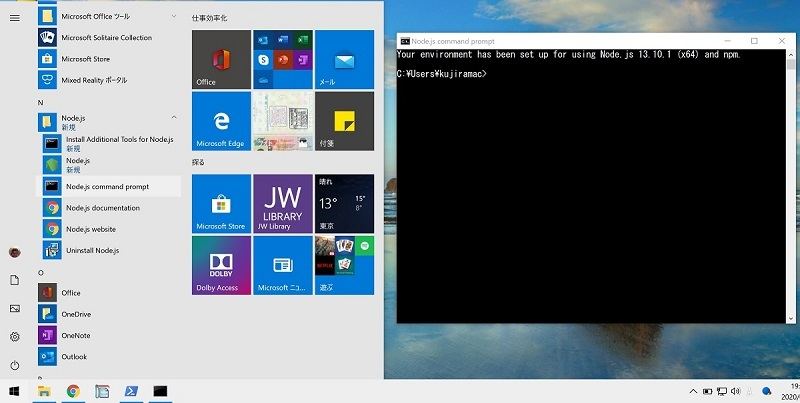The height and width of the screenshot is (403, 800).
Task: Open File Explorer from the taskbar
Action: click(x=44, y=391)
